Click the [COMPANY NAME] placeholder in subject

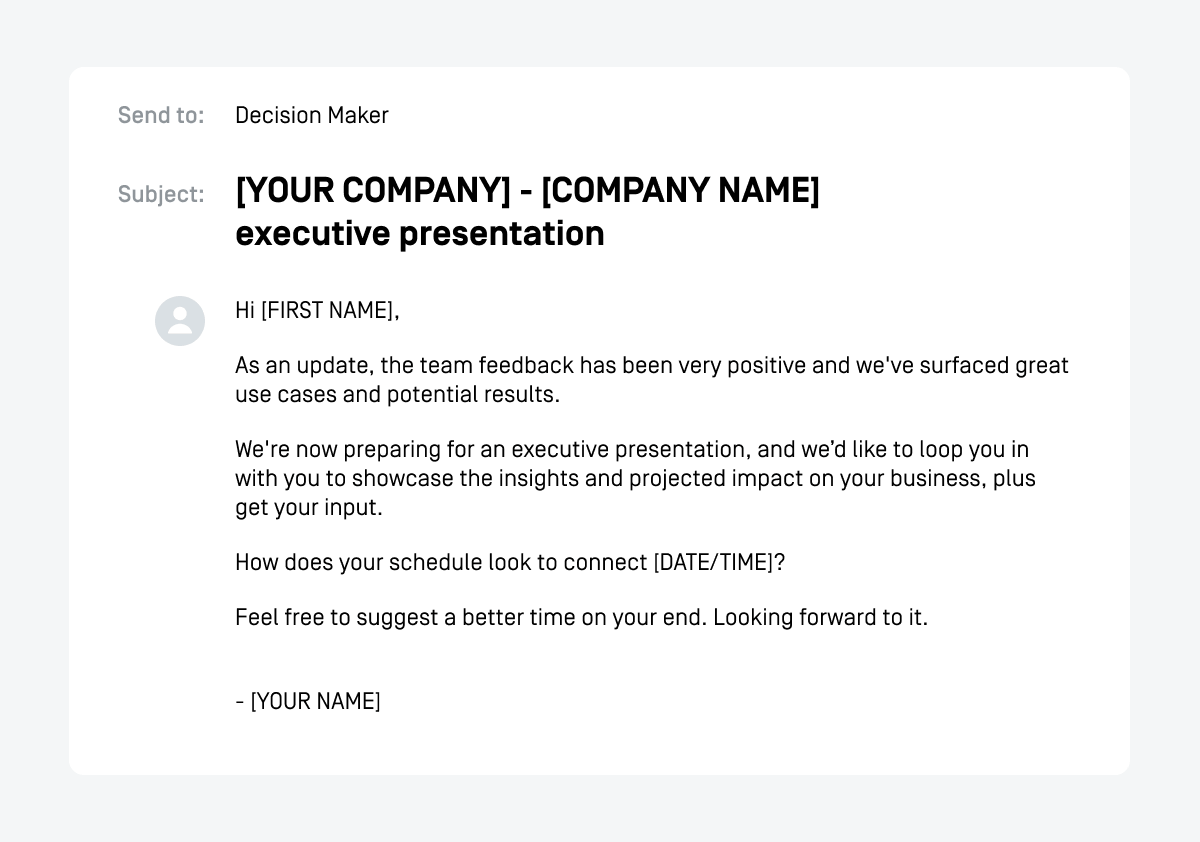[x=681, y=190]
